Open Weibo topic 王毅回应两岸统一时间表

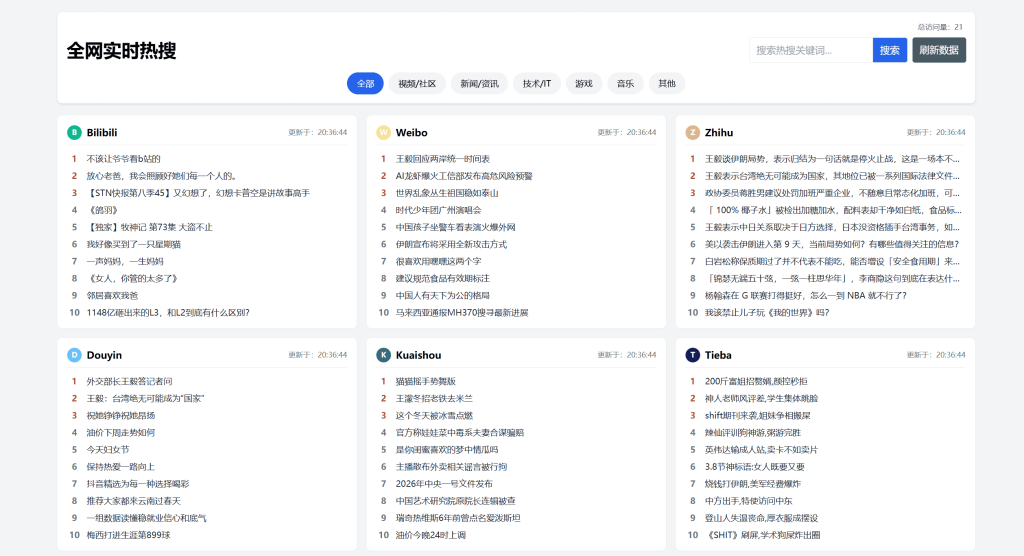(442, 159)
